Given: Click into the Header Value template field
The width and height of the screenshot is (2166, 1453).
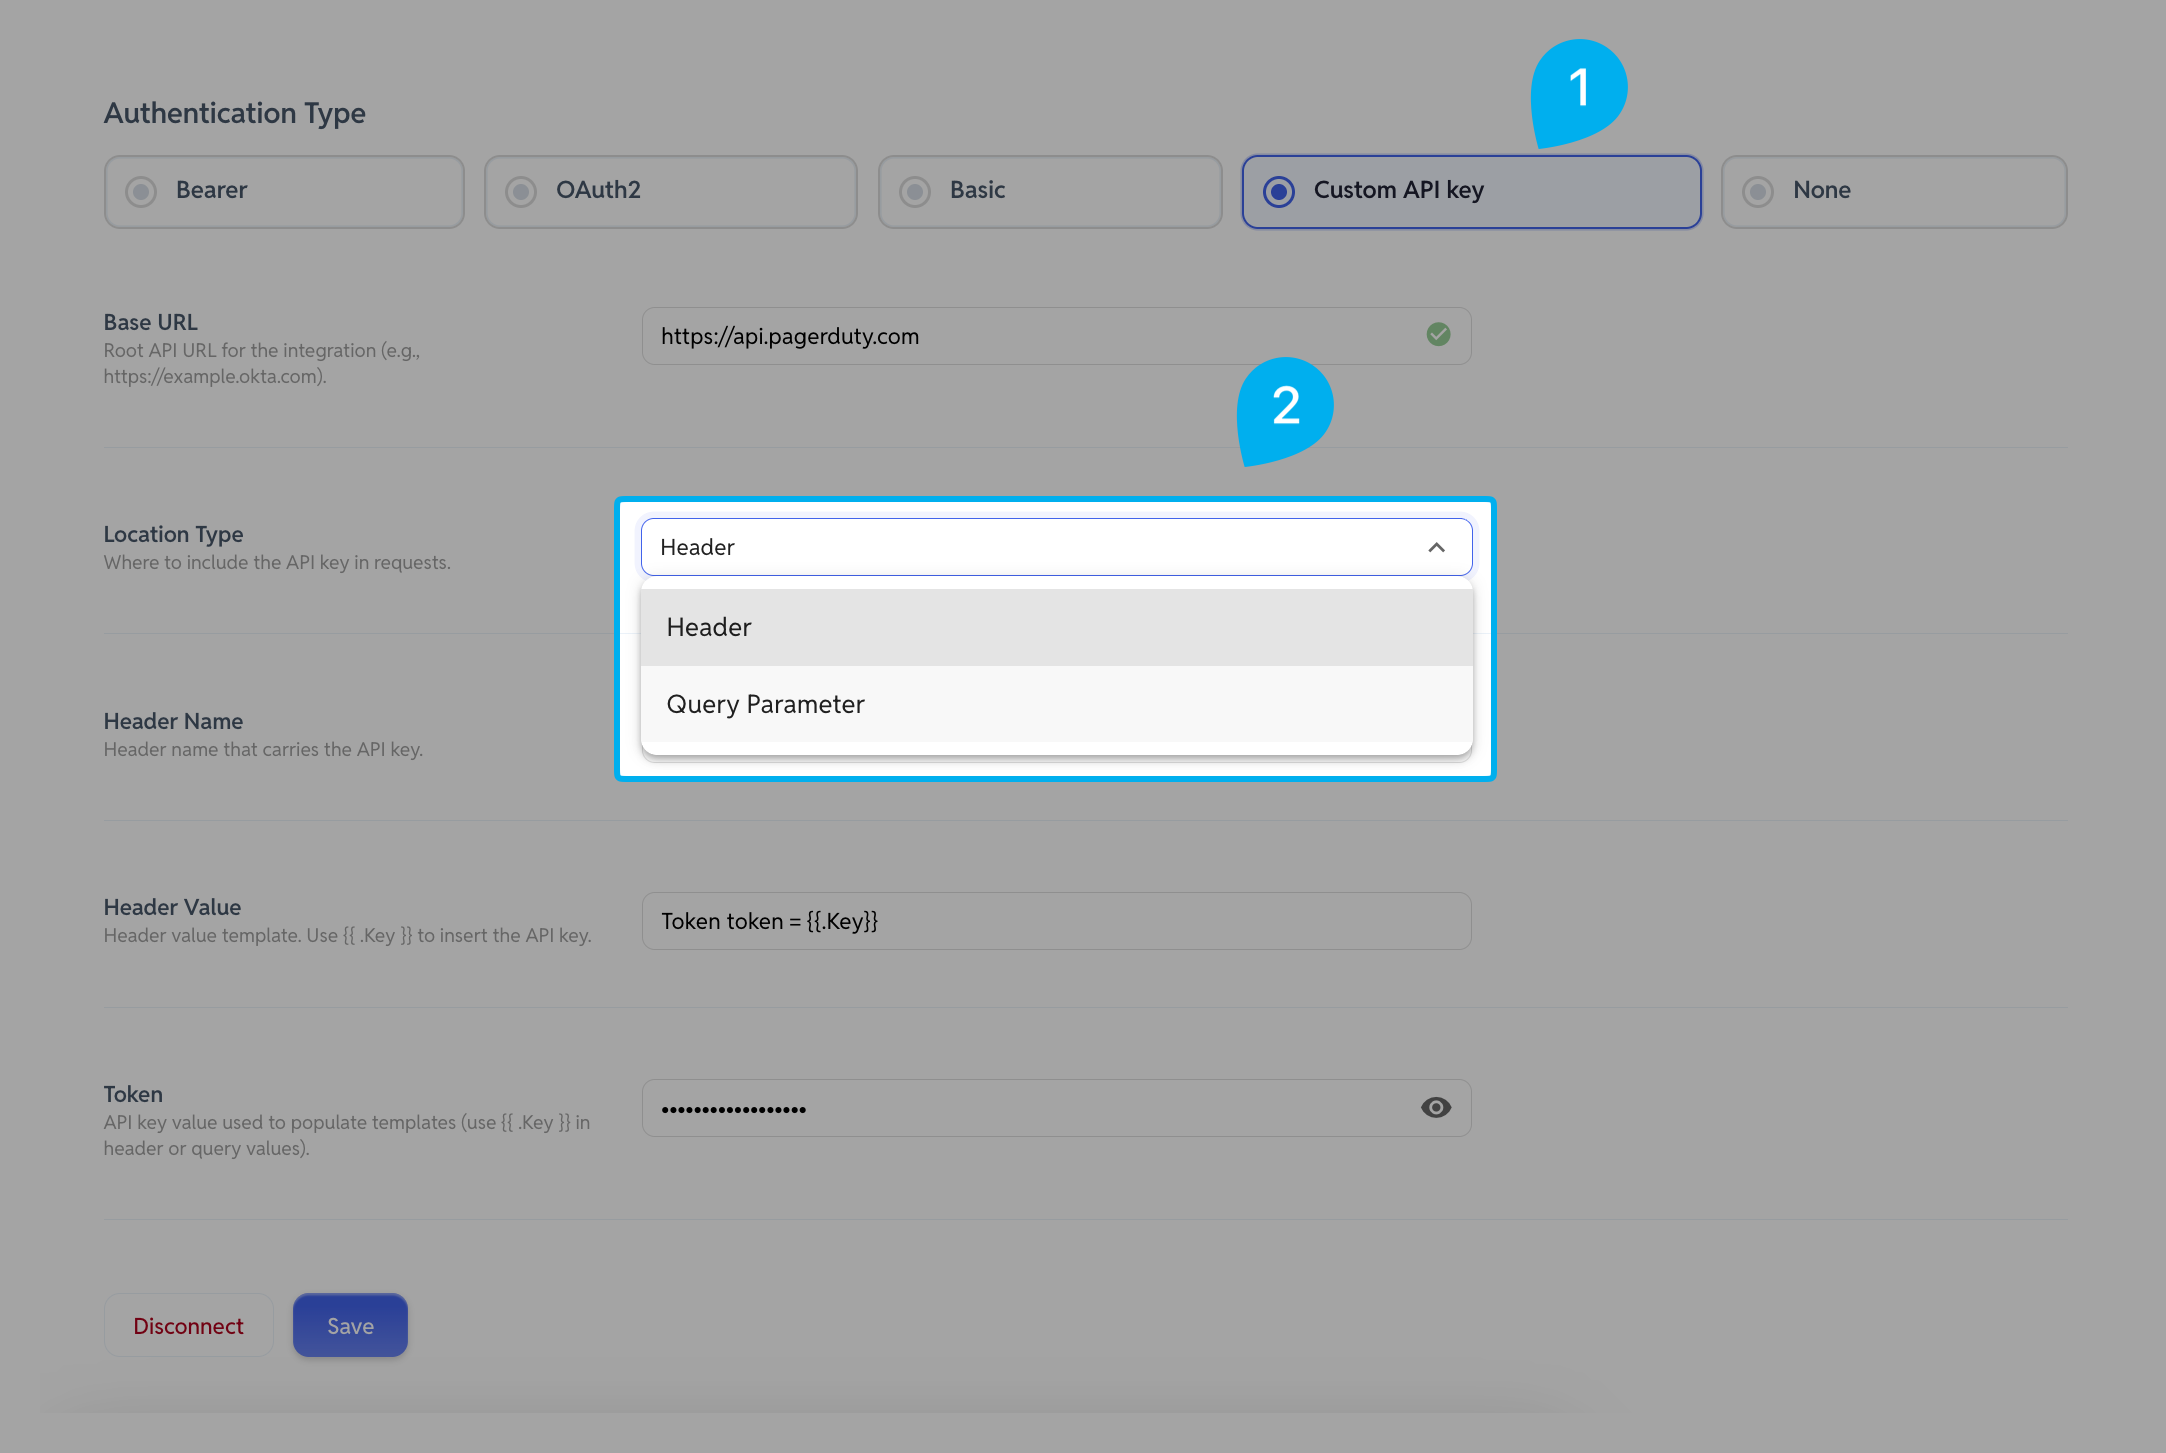Looking at the screenshot, I should (1056, 921).
